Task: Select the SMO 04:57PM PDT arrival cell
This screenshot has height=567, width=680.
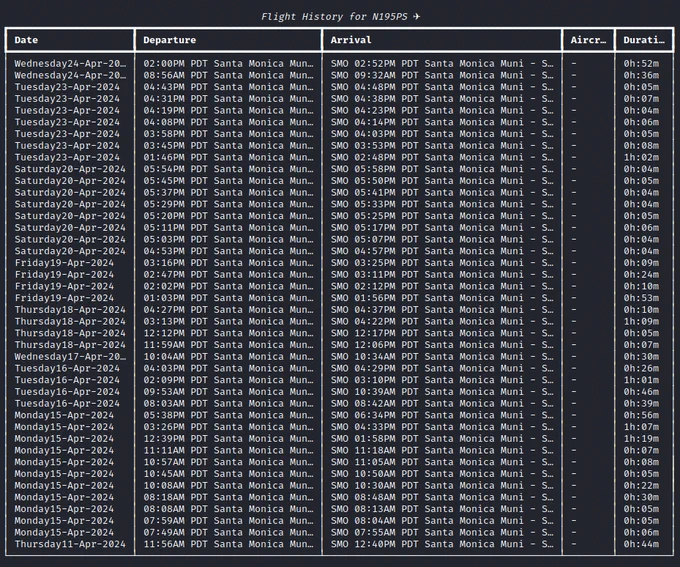Action: [x=442, y=251]
